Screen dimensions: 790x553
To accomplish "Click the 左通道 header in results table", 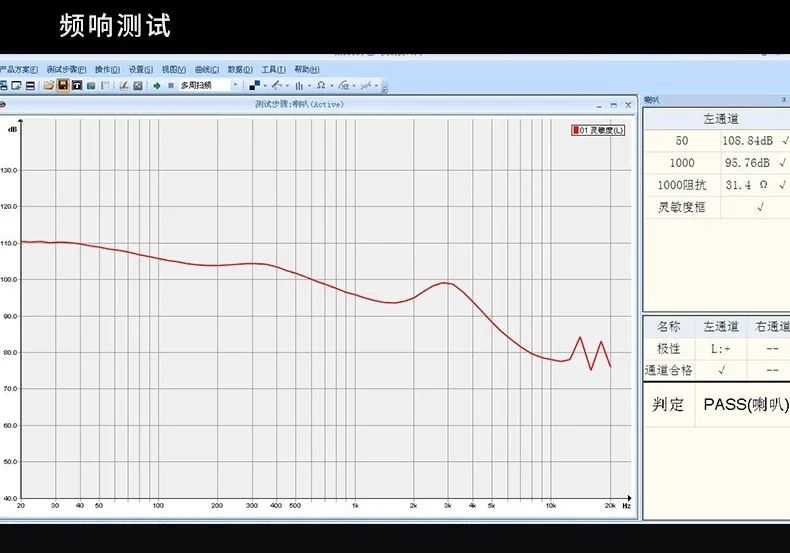I will [721, 119].
